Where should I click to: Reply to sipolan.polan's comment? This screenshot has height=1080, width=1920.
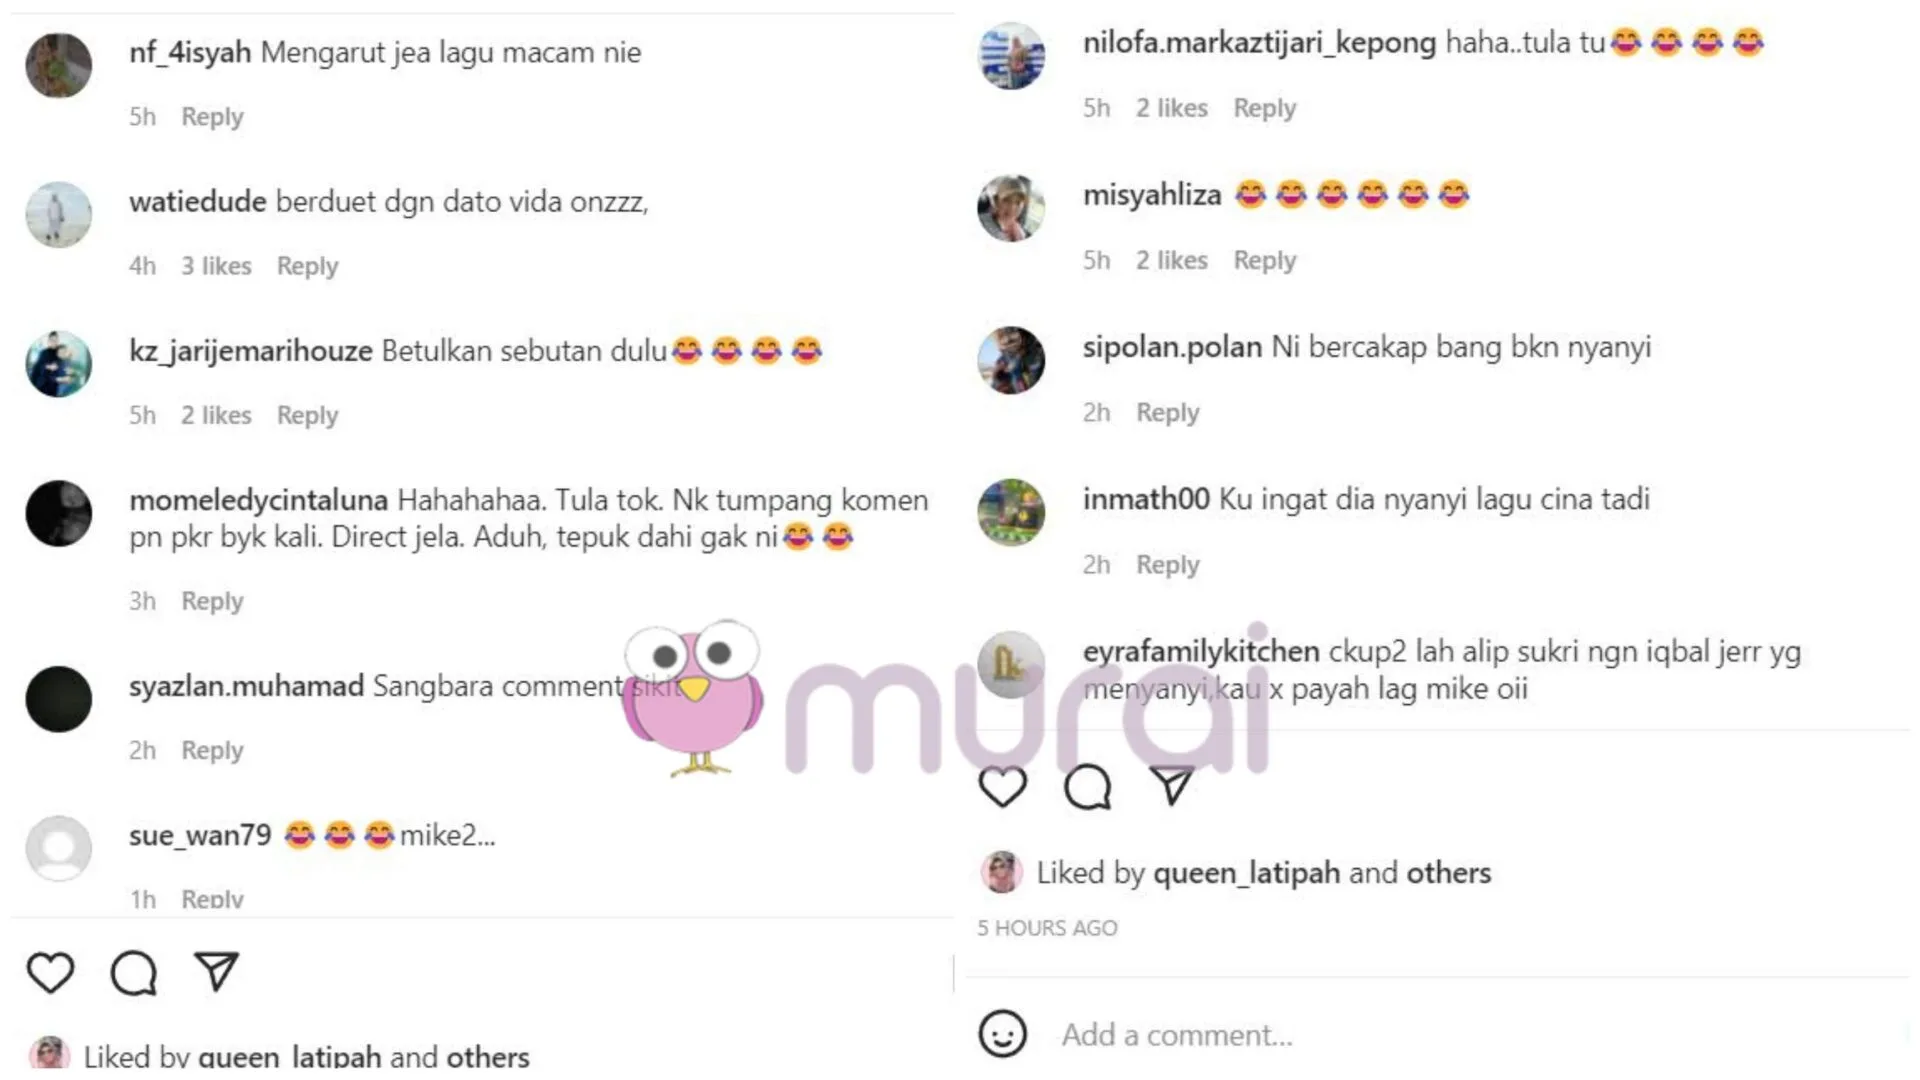pyautogui.click(x=1167, y=413)
